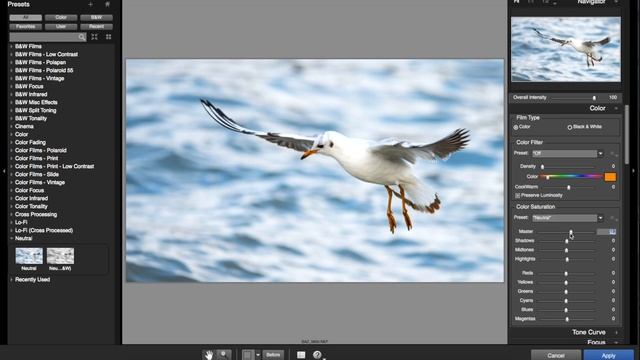Screen dimensions: 640x360
Task: Open the B&W Split Toning folder
Action: pos(36,110)
